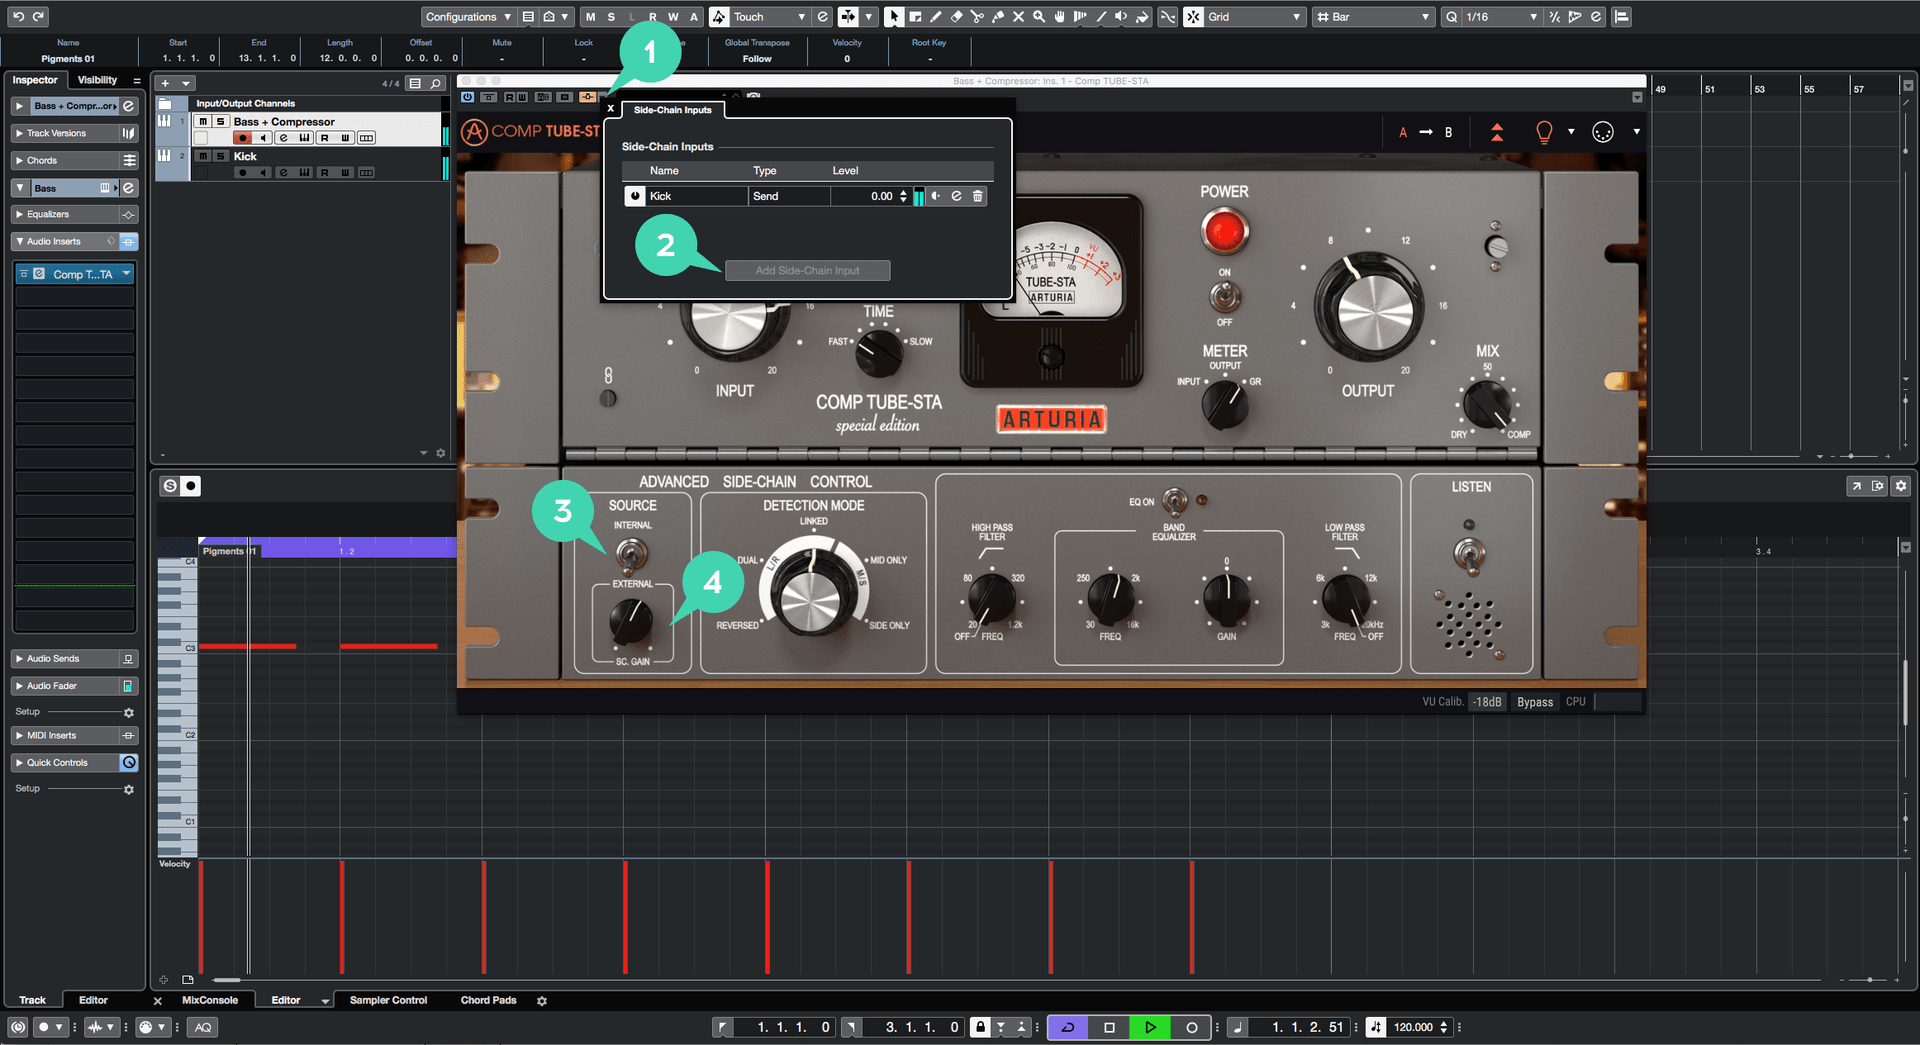Click the SC. GAIN knob
1920x1045 pixels.
[631, 620]
